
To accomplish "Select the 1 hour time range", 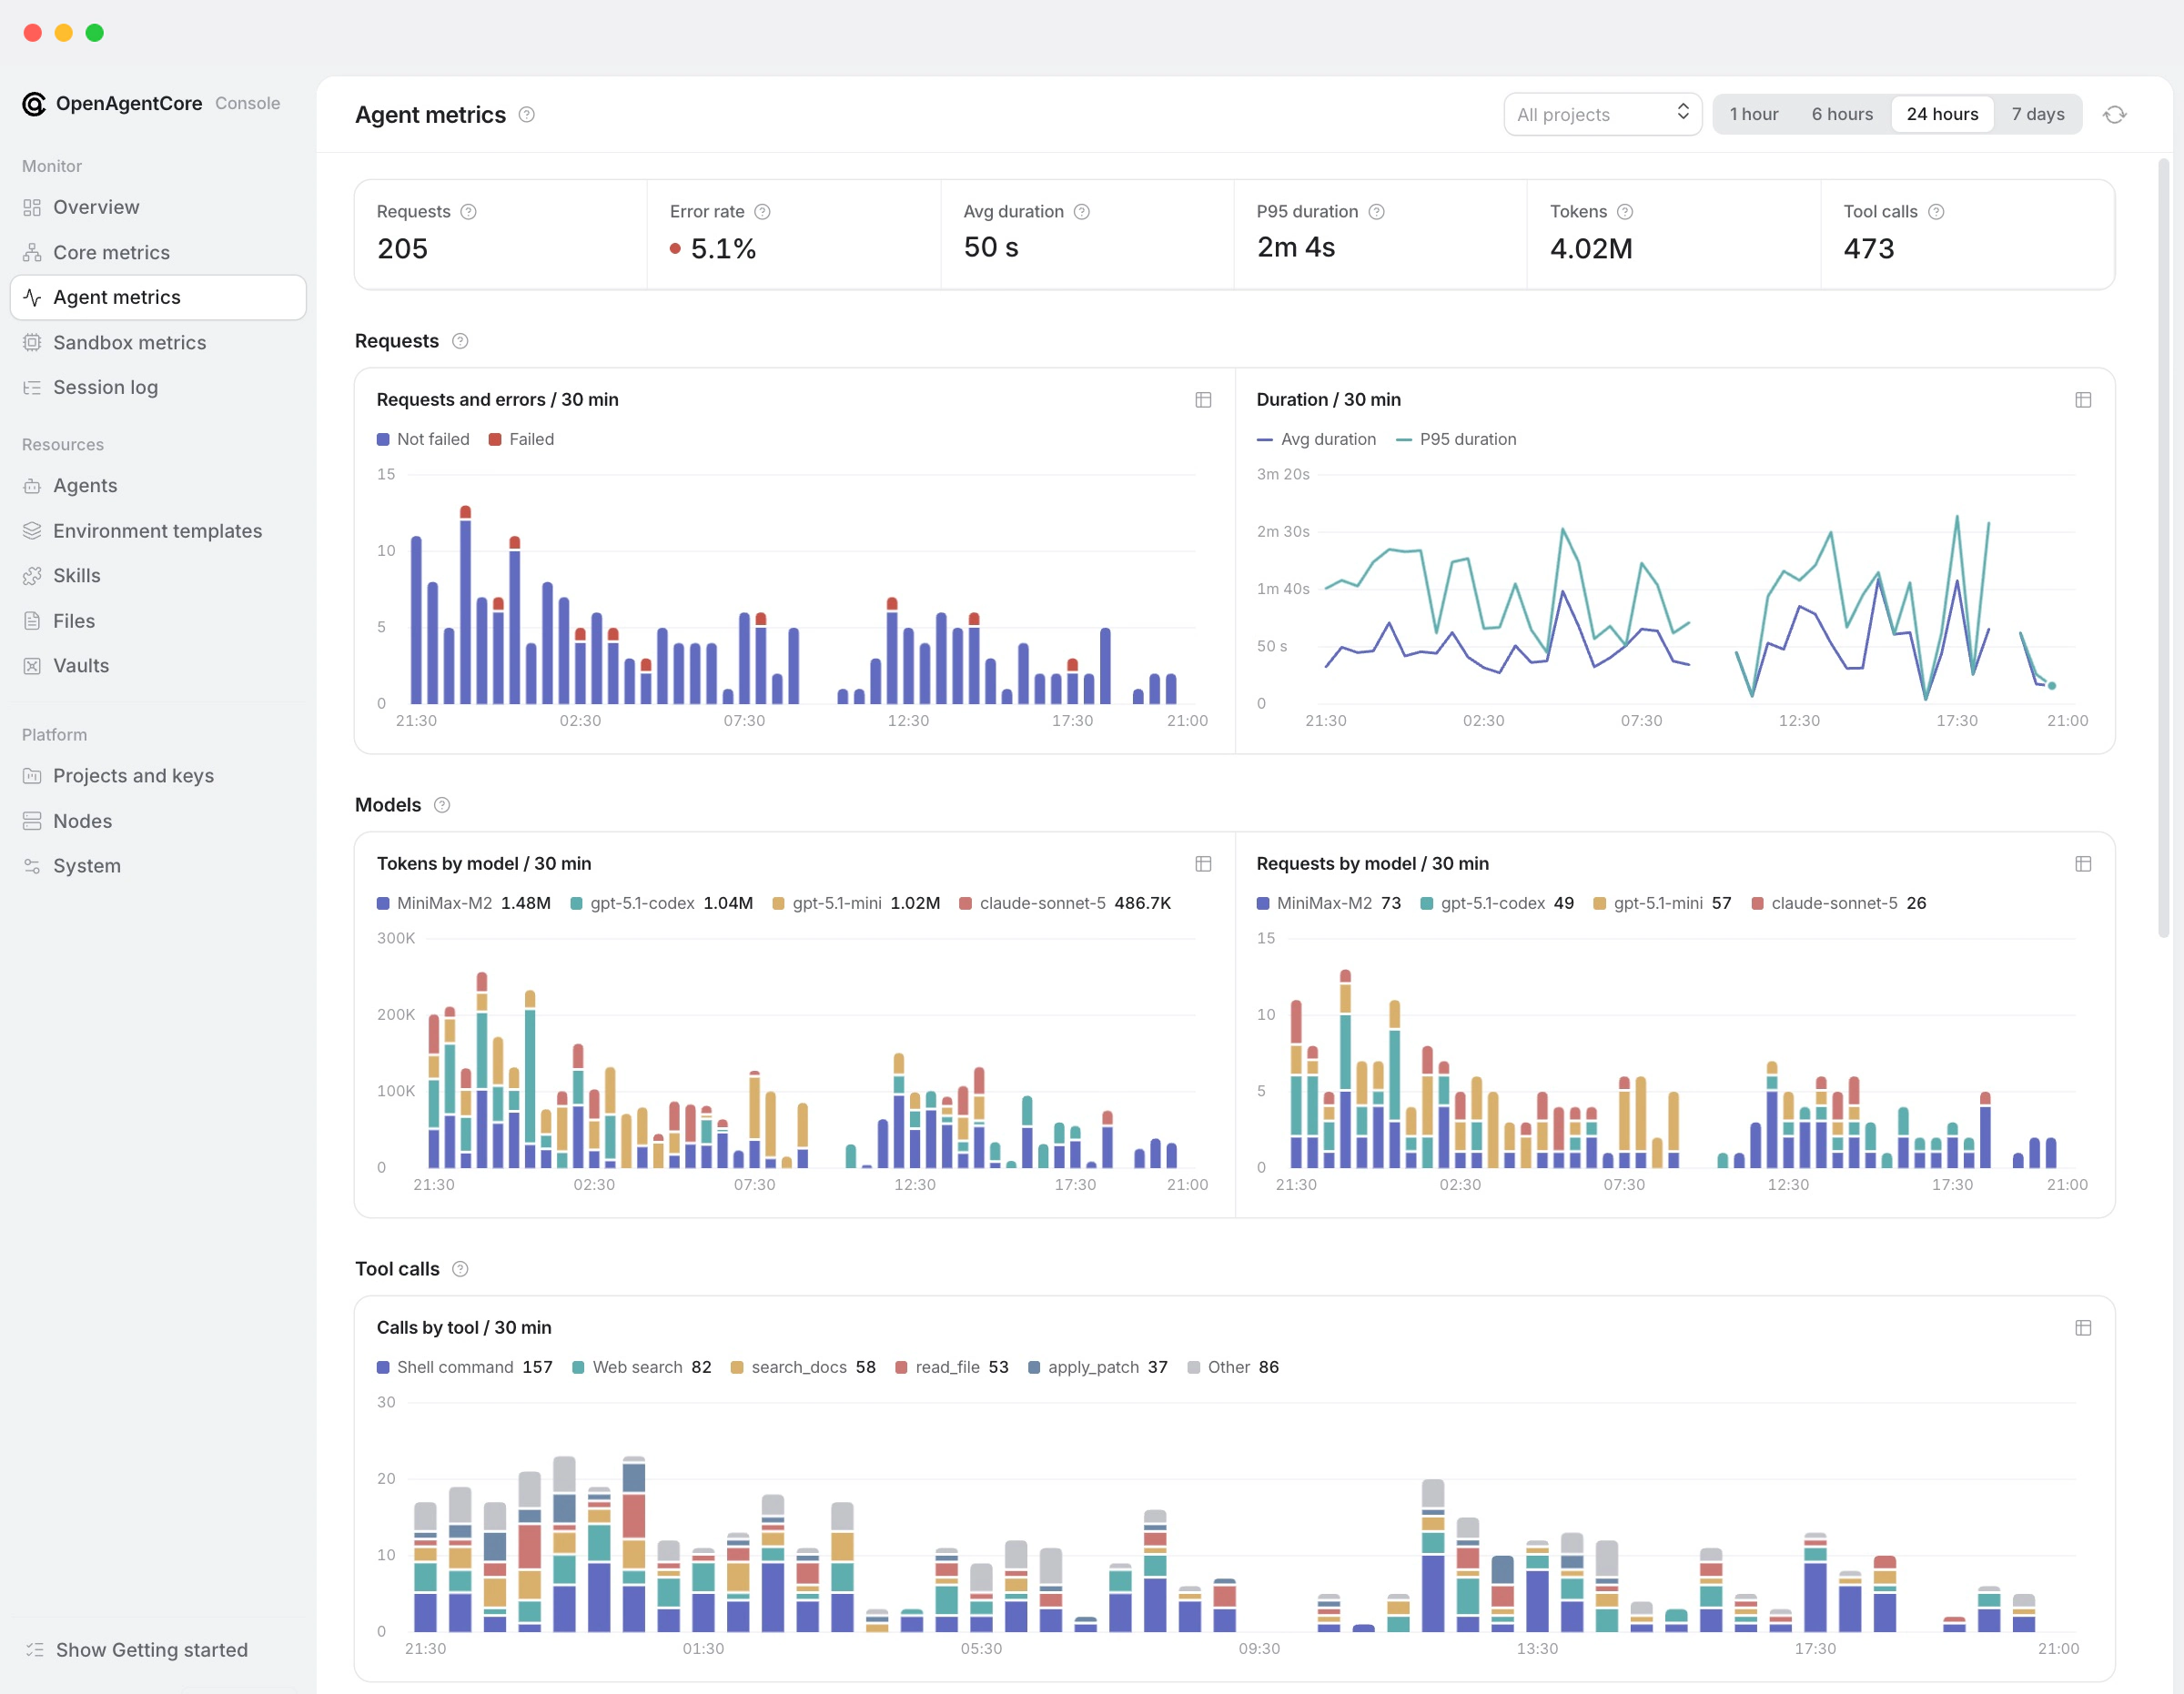I will pyautogui.click(x=1753, y=115).
